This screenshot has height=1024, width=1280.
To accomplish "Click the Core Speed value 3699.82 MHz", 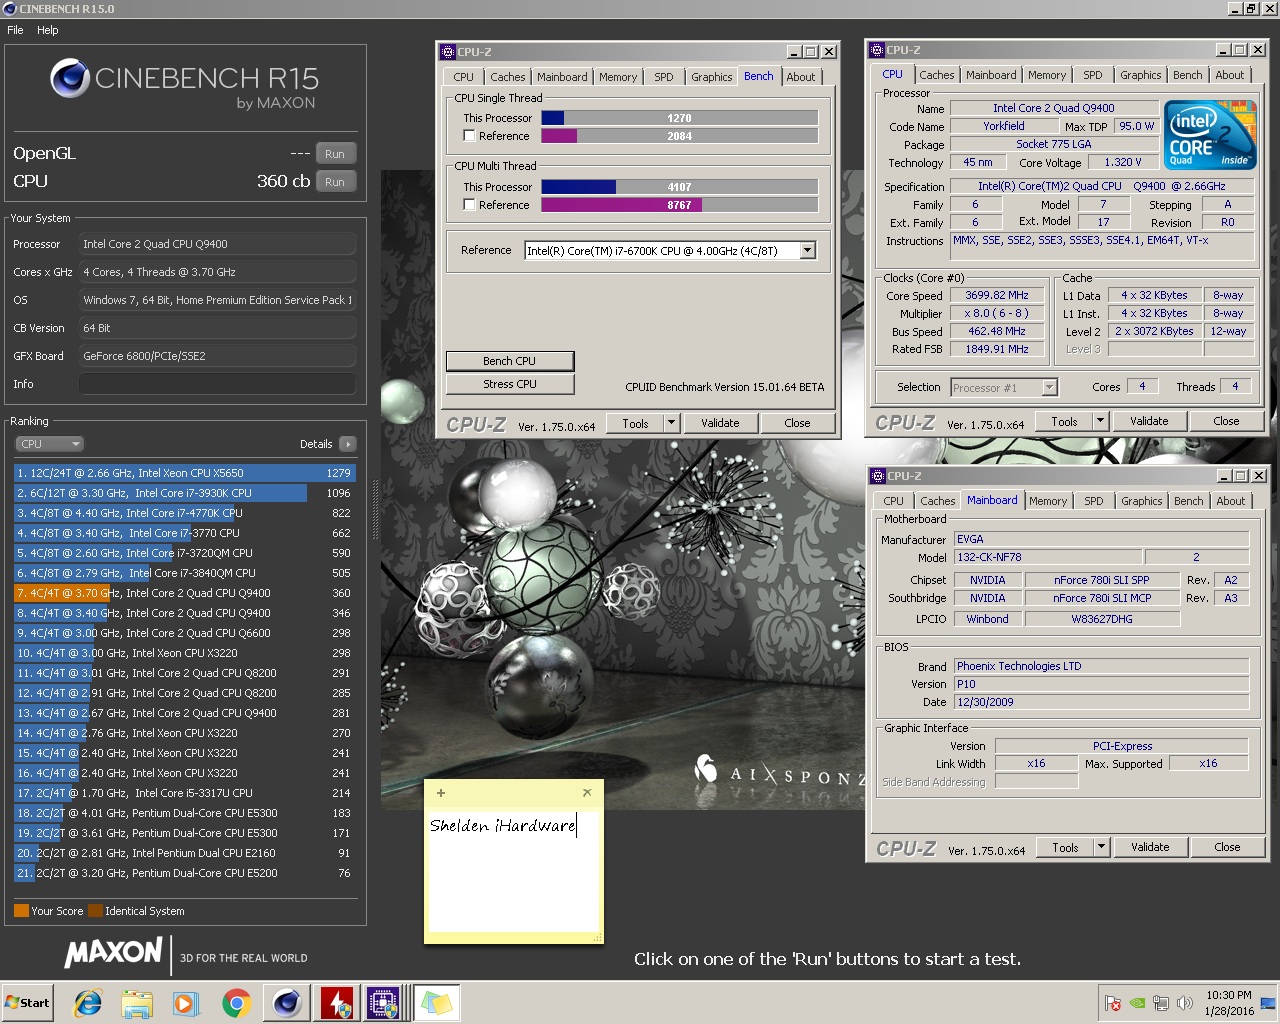I will click(x=996, y=296).
